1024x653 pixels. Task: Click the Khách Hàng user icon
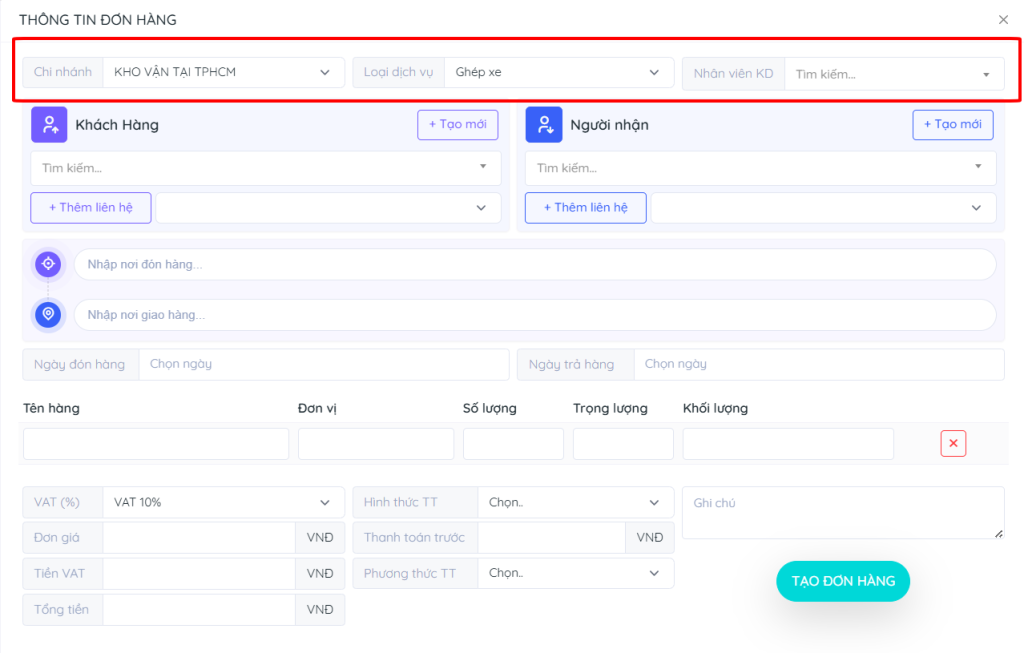(49, 125)
